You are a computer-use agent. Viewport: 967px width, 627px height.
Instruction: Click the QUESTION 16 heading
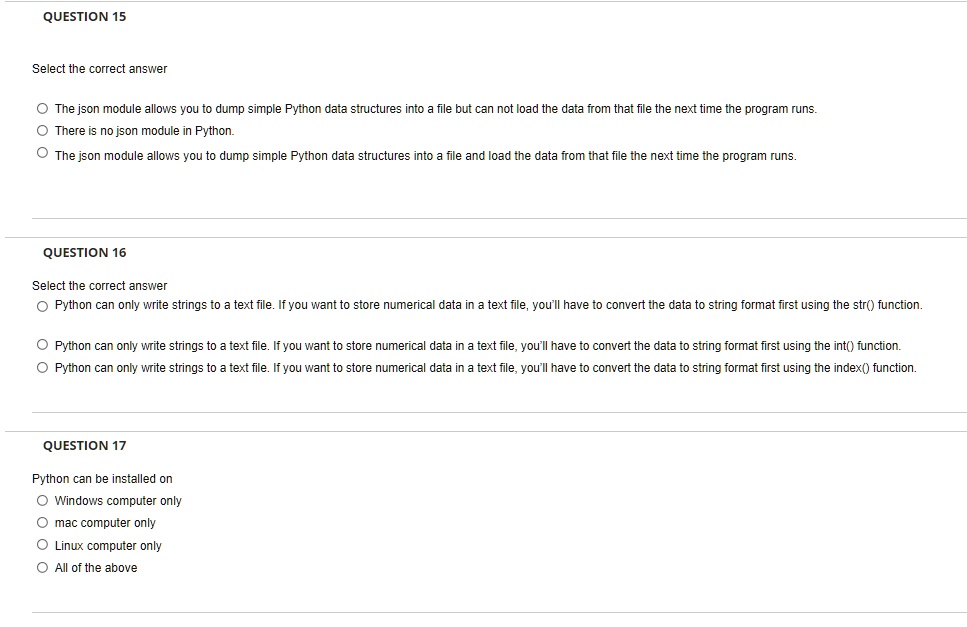84,253
